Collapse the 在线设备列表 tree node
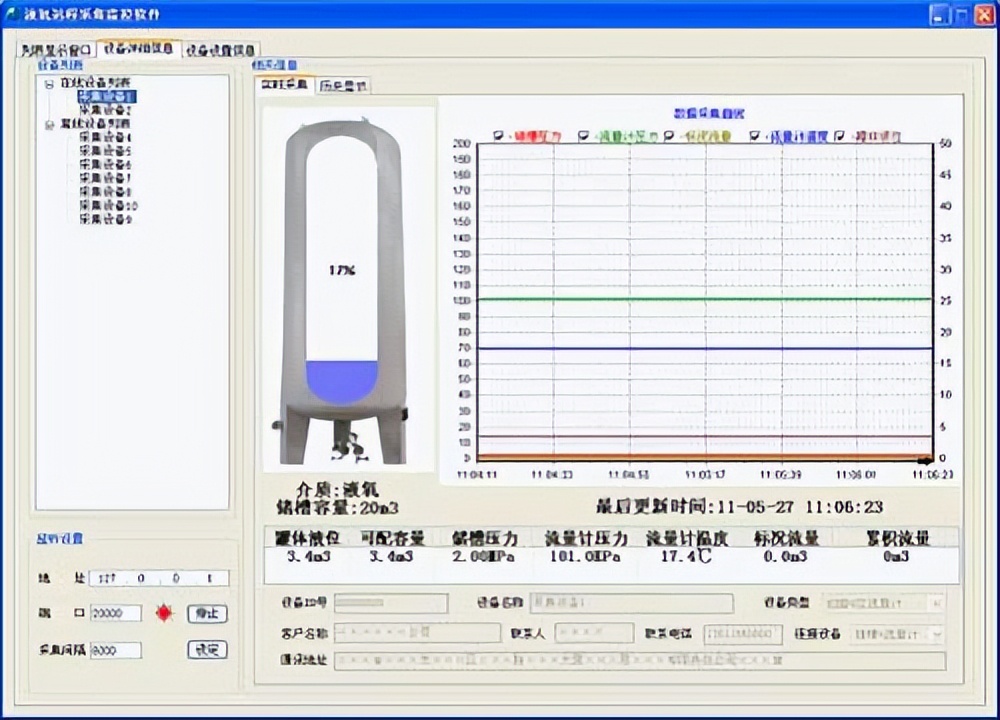Screen dimensions: 1000x720 click(49, 85)
